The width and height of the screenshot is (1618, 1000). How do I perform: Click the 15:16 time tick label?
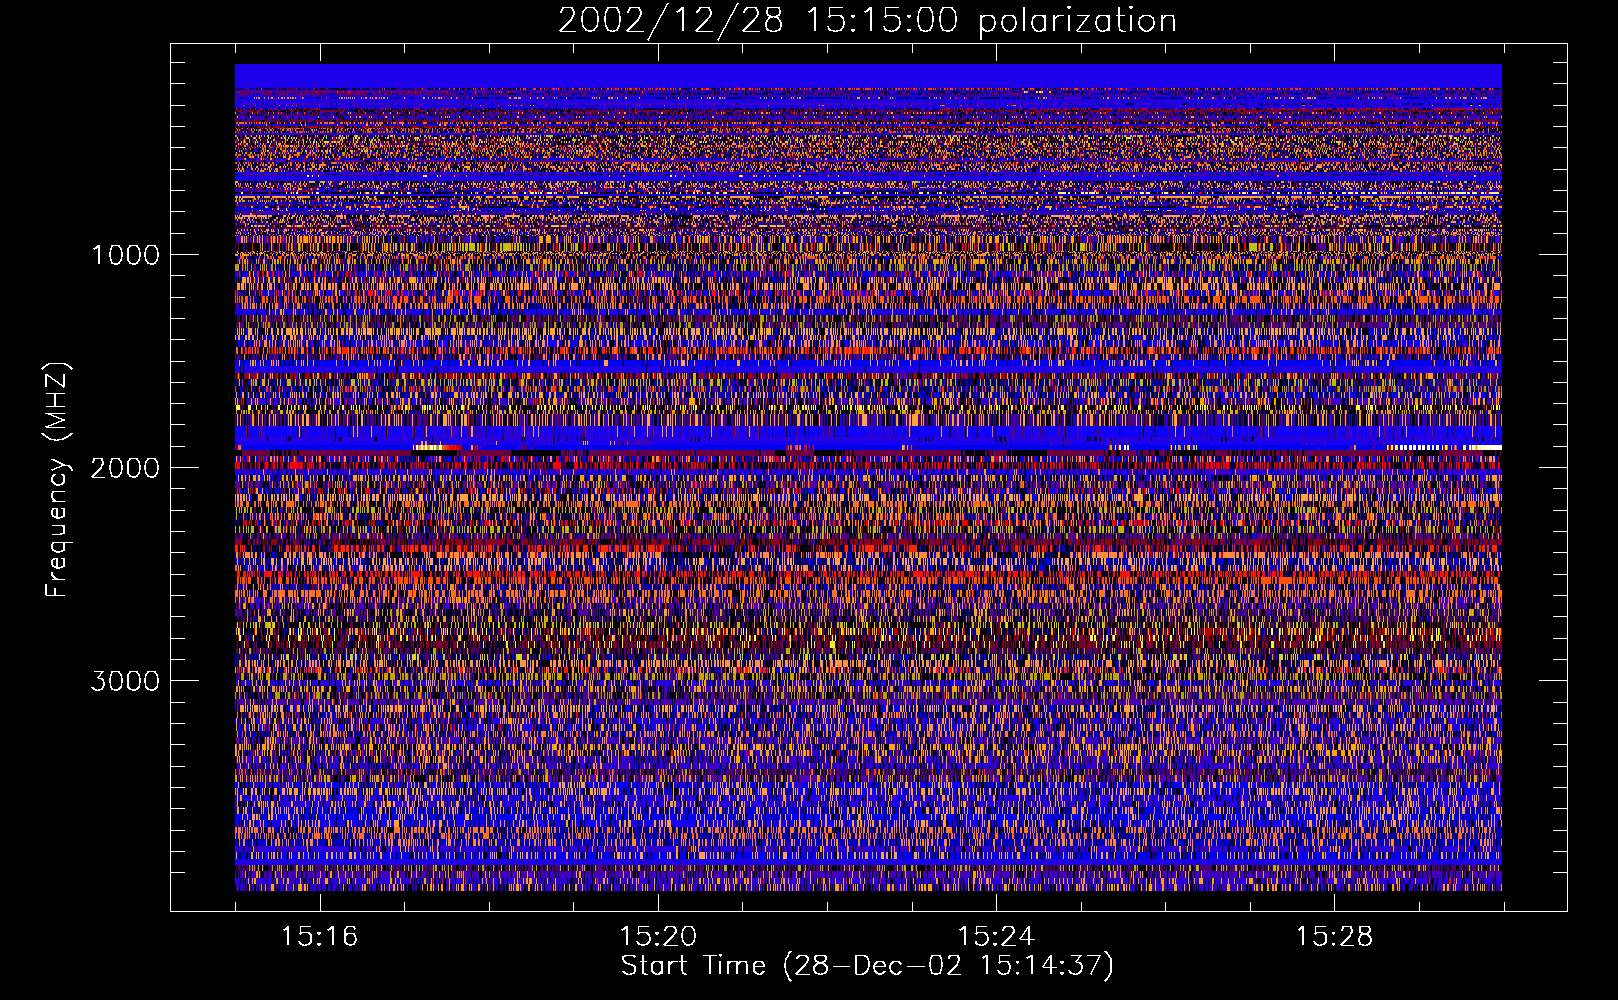pyautogui.click(x=319, y=936)
